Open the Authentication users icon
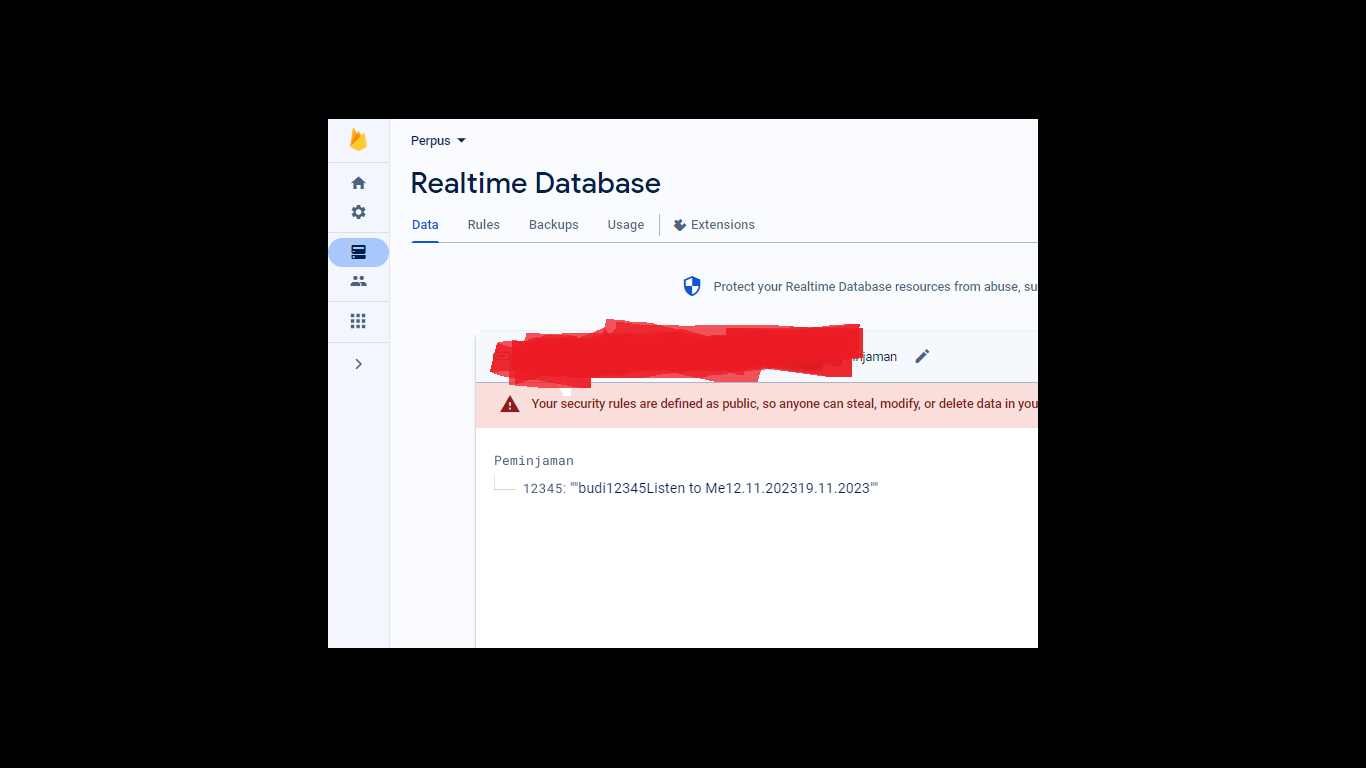 358,281
